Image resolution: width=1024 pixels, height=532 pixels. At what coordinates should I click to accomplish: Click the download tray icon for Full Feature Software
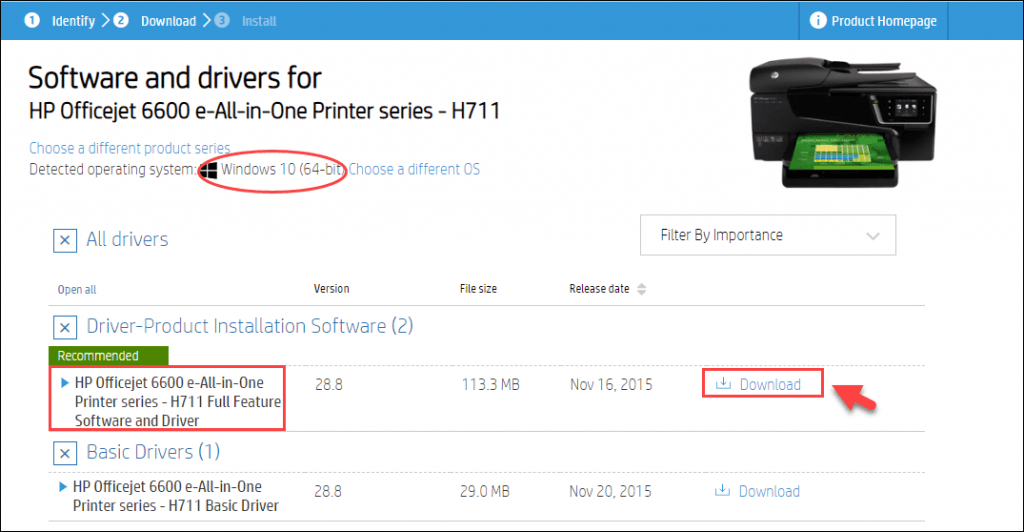click(x=723, y=383)
